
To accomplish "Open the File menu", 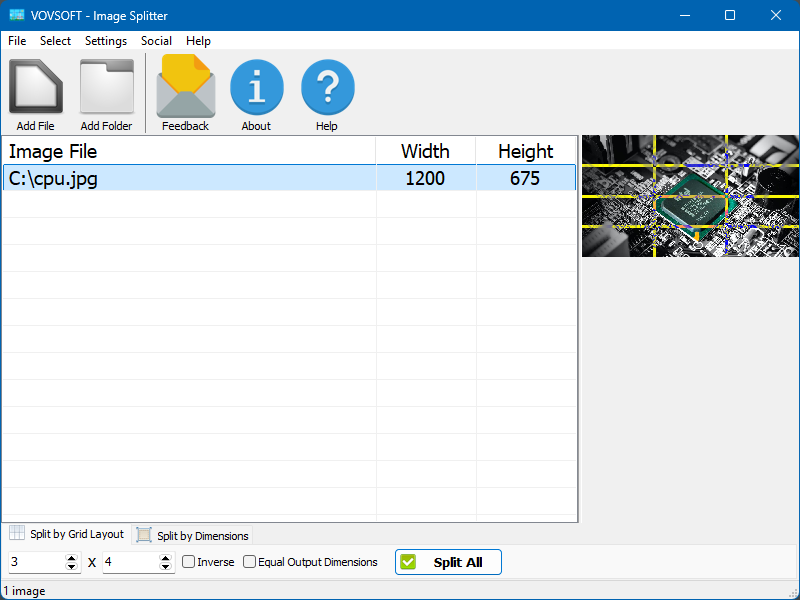I will point(16,41).
